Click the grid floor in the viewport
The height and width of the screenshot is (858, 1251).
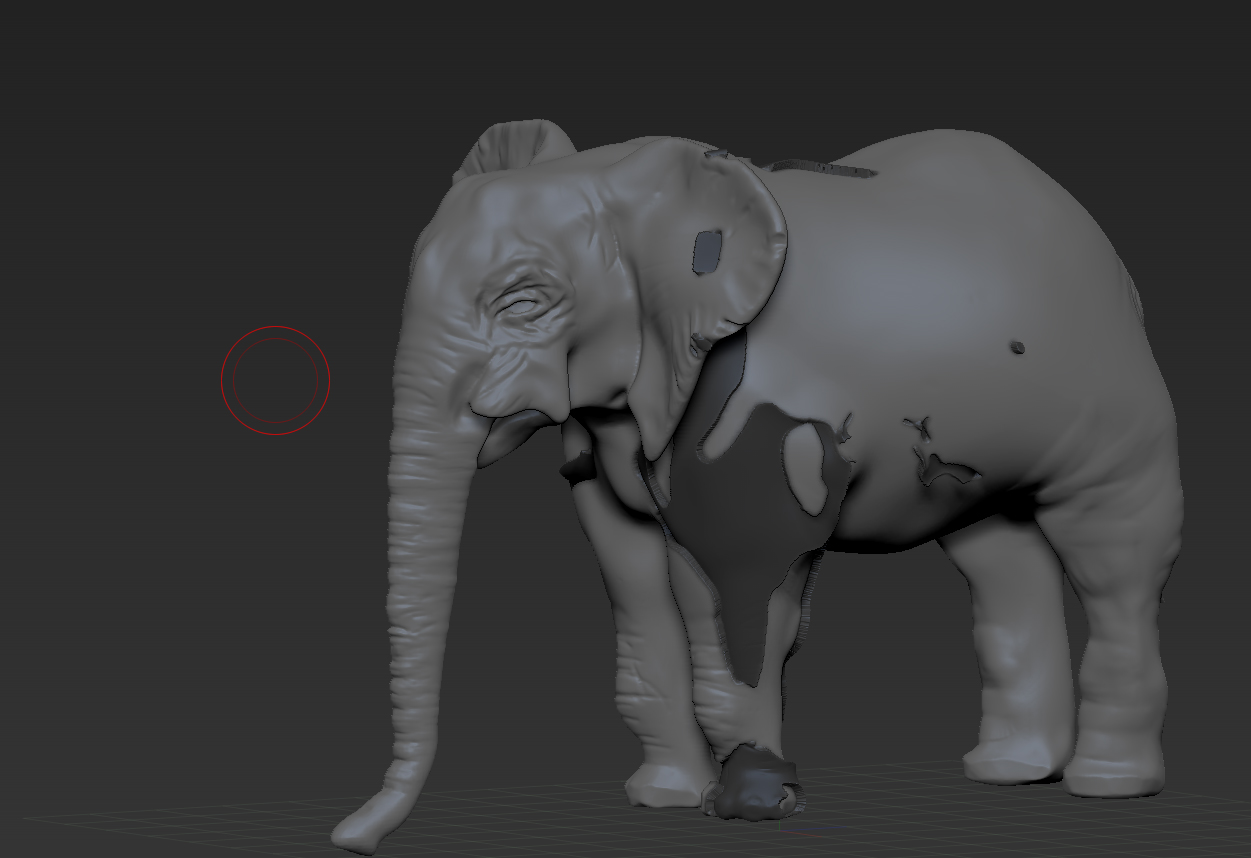tap(250, 820)
